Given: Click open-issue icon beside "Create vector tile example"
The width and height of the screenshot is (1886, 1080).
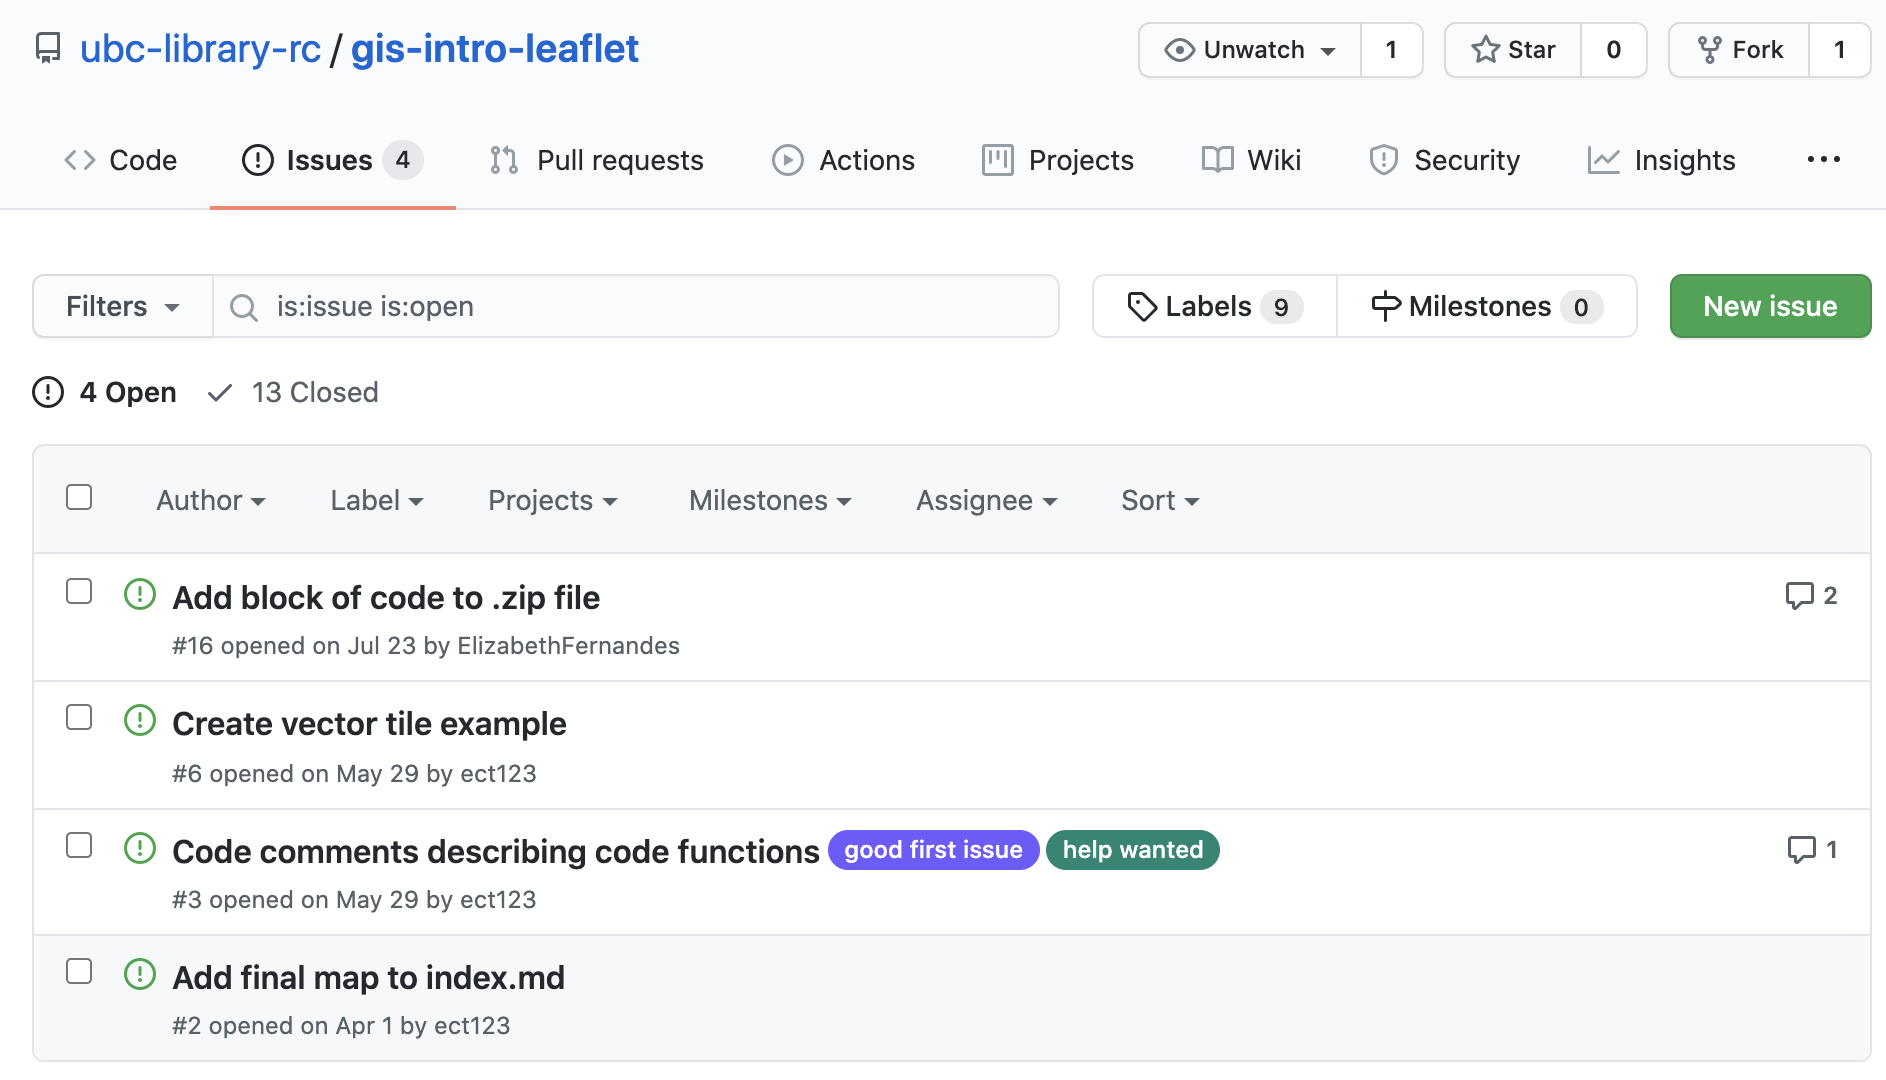Looking at the screenshot, I should 140,720.
